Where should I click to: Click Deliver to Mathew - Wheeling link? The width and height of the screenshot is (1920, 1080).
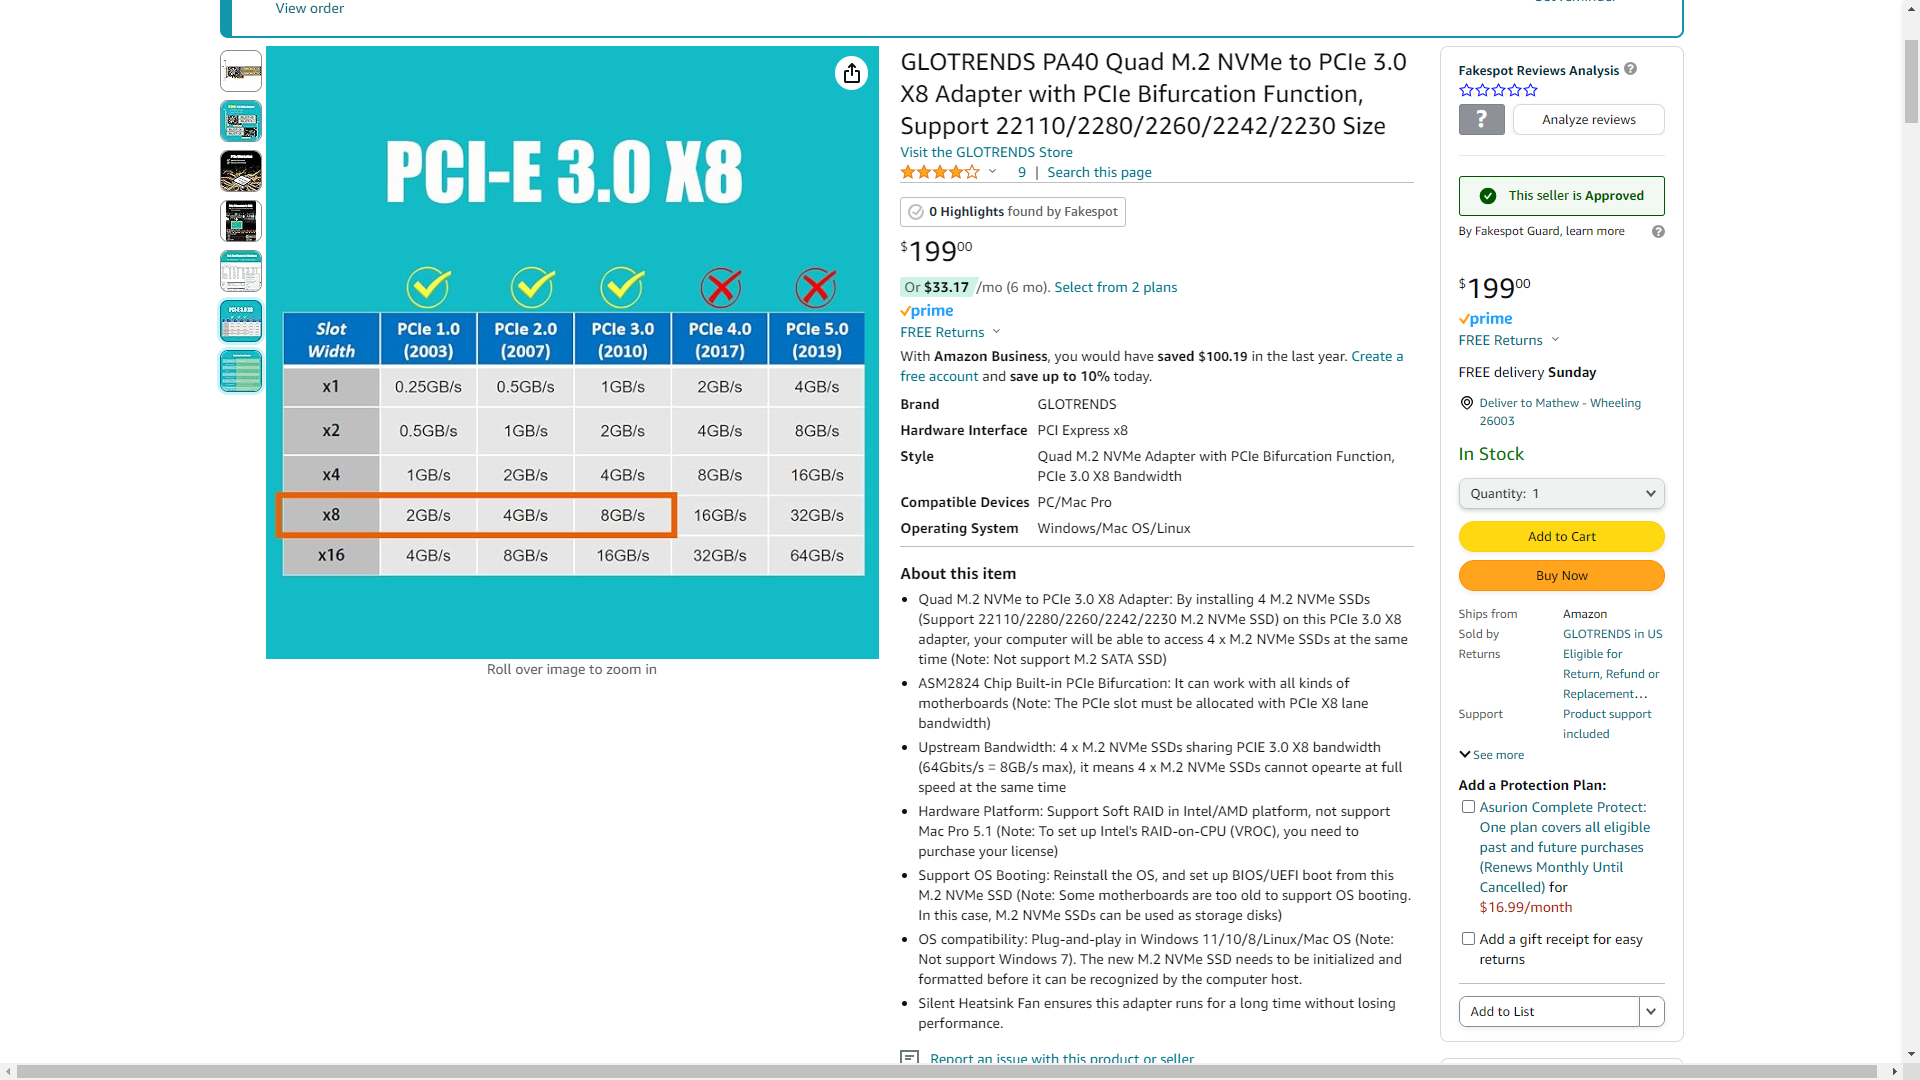pos(1560,412)
